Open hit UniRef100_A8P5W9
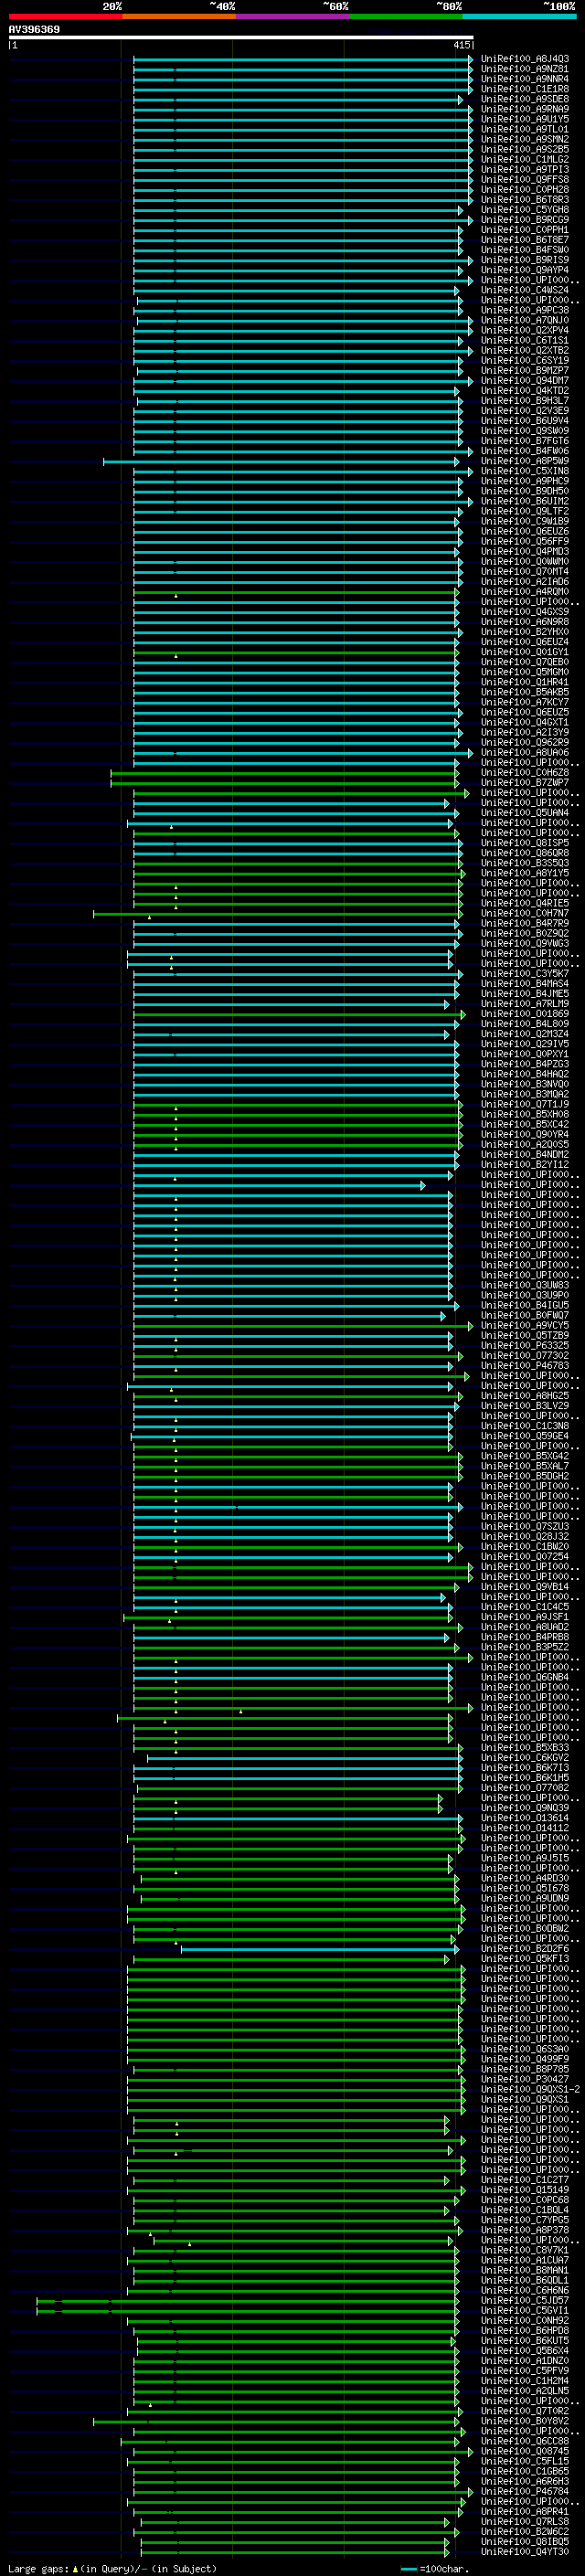Image resolution: width=585 pixels, height=2576 pixels. [525, 461]
